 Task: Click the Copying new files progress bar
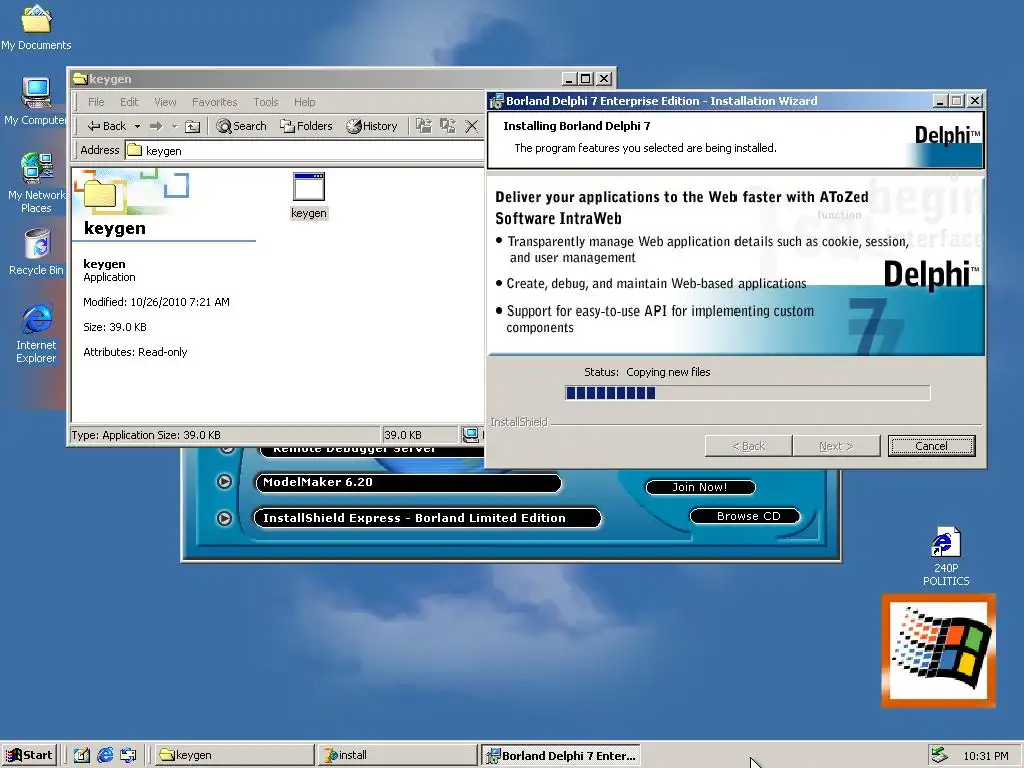pos(748,392)
